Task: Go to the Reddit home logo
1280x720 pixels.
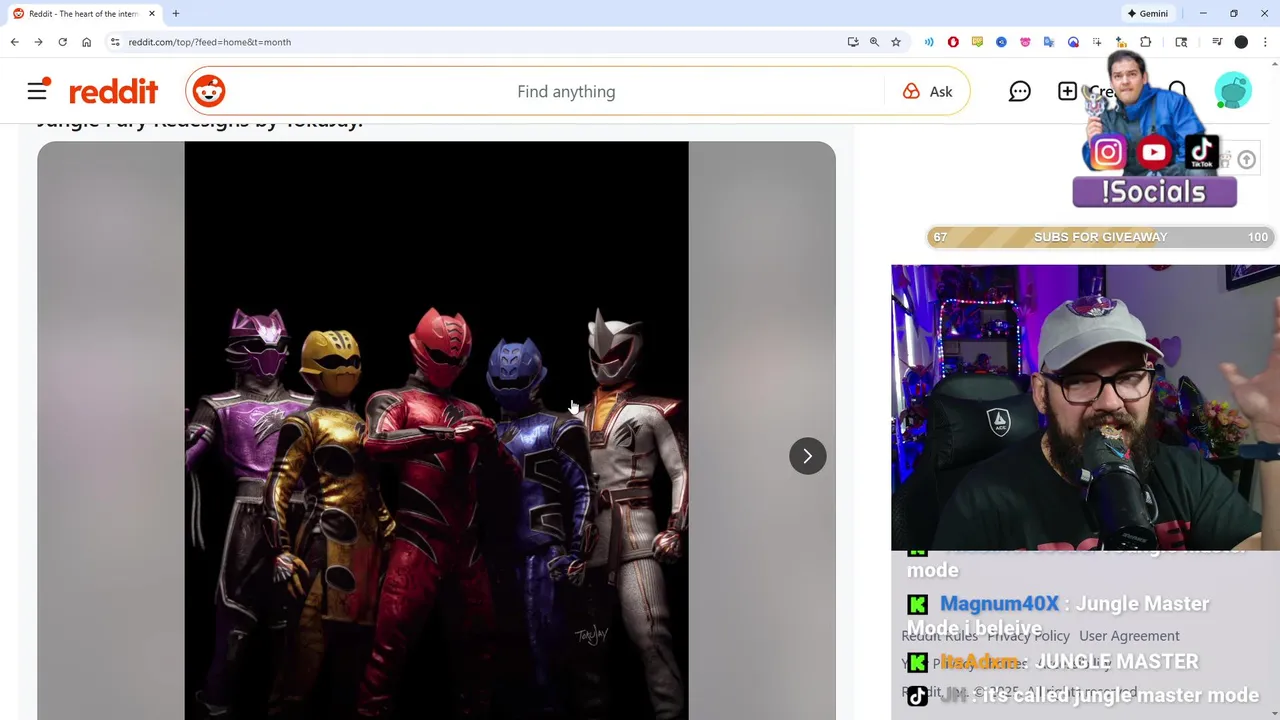Action: (x=113, y=91)
